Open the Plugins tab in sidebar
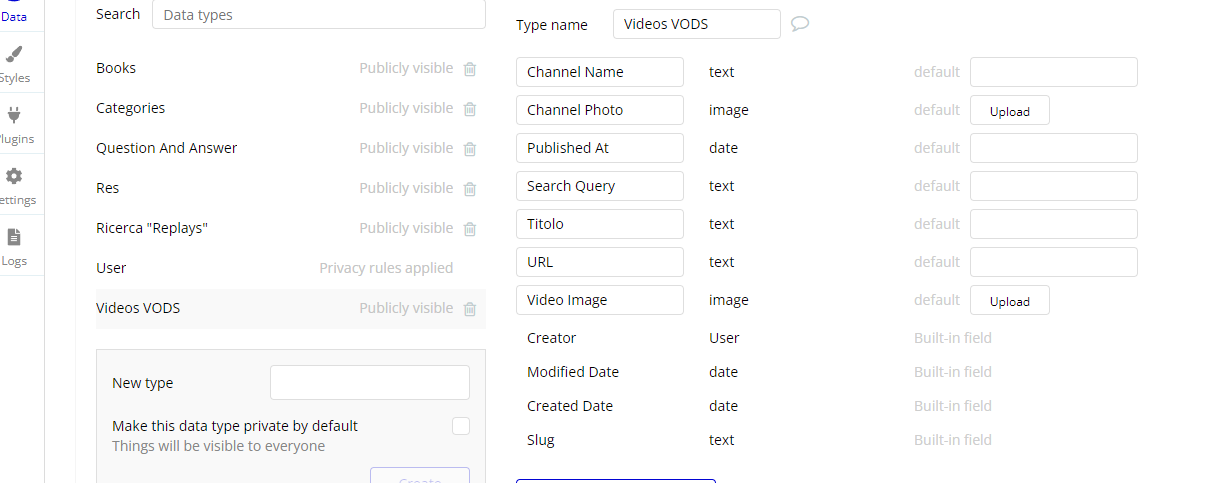1209x483 pixels. coord(15,124)
